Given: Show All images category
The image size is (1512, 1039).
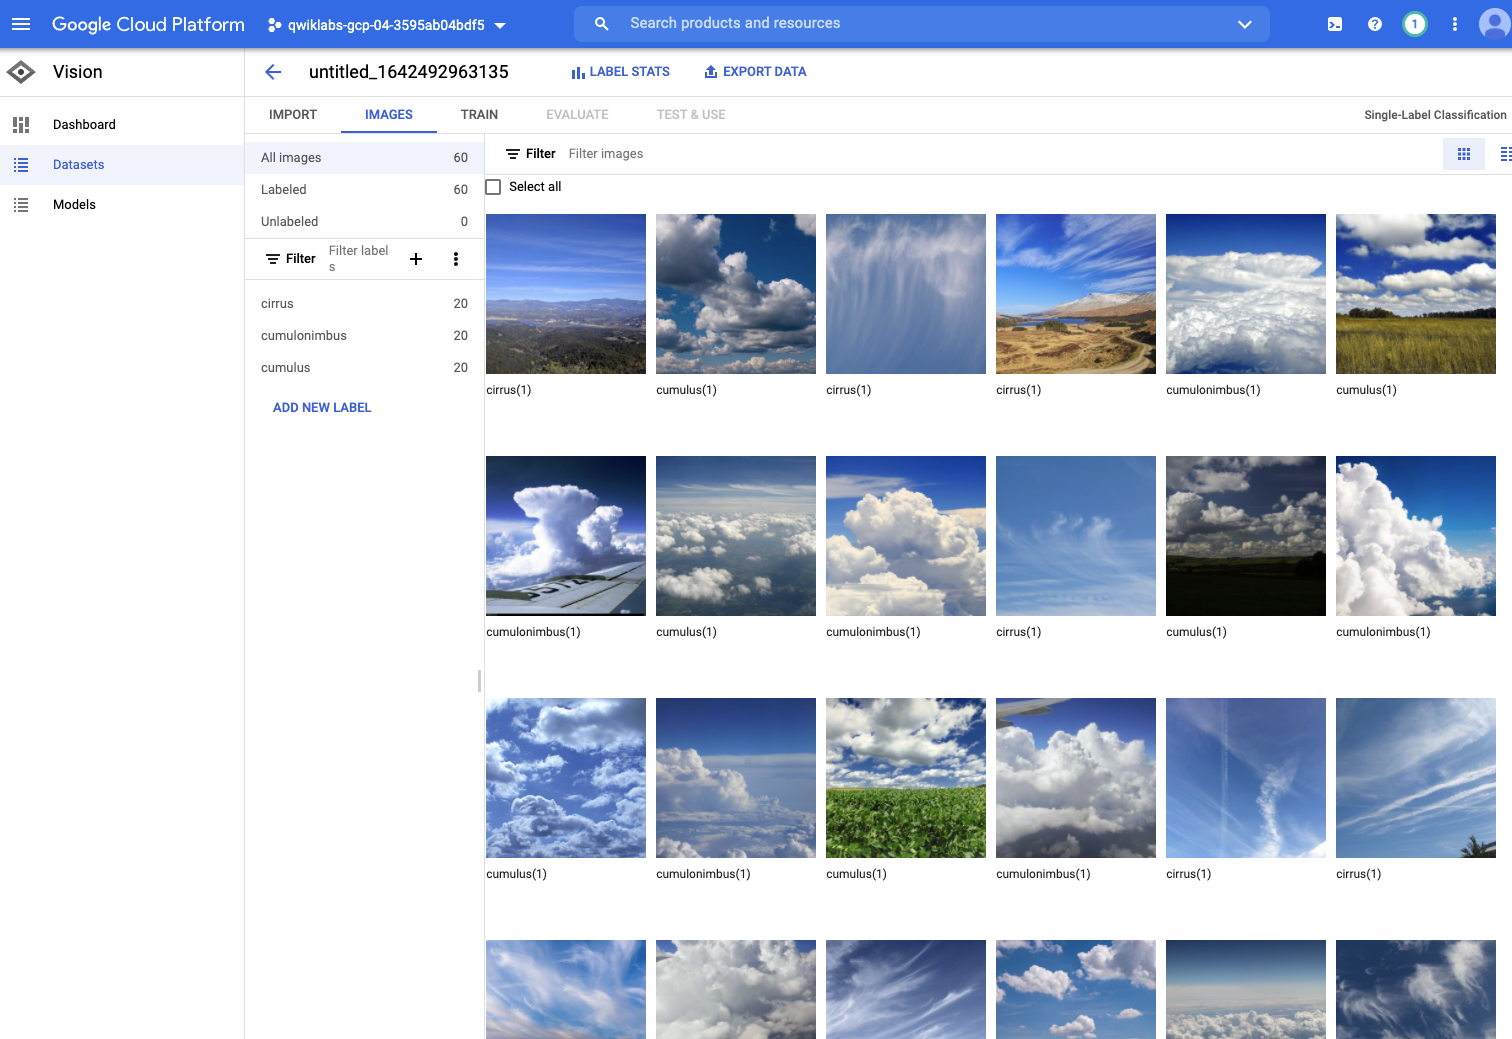Looking at the screenshot, I should (x=364, y=158).
